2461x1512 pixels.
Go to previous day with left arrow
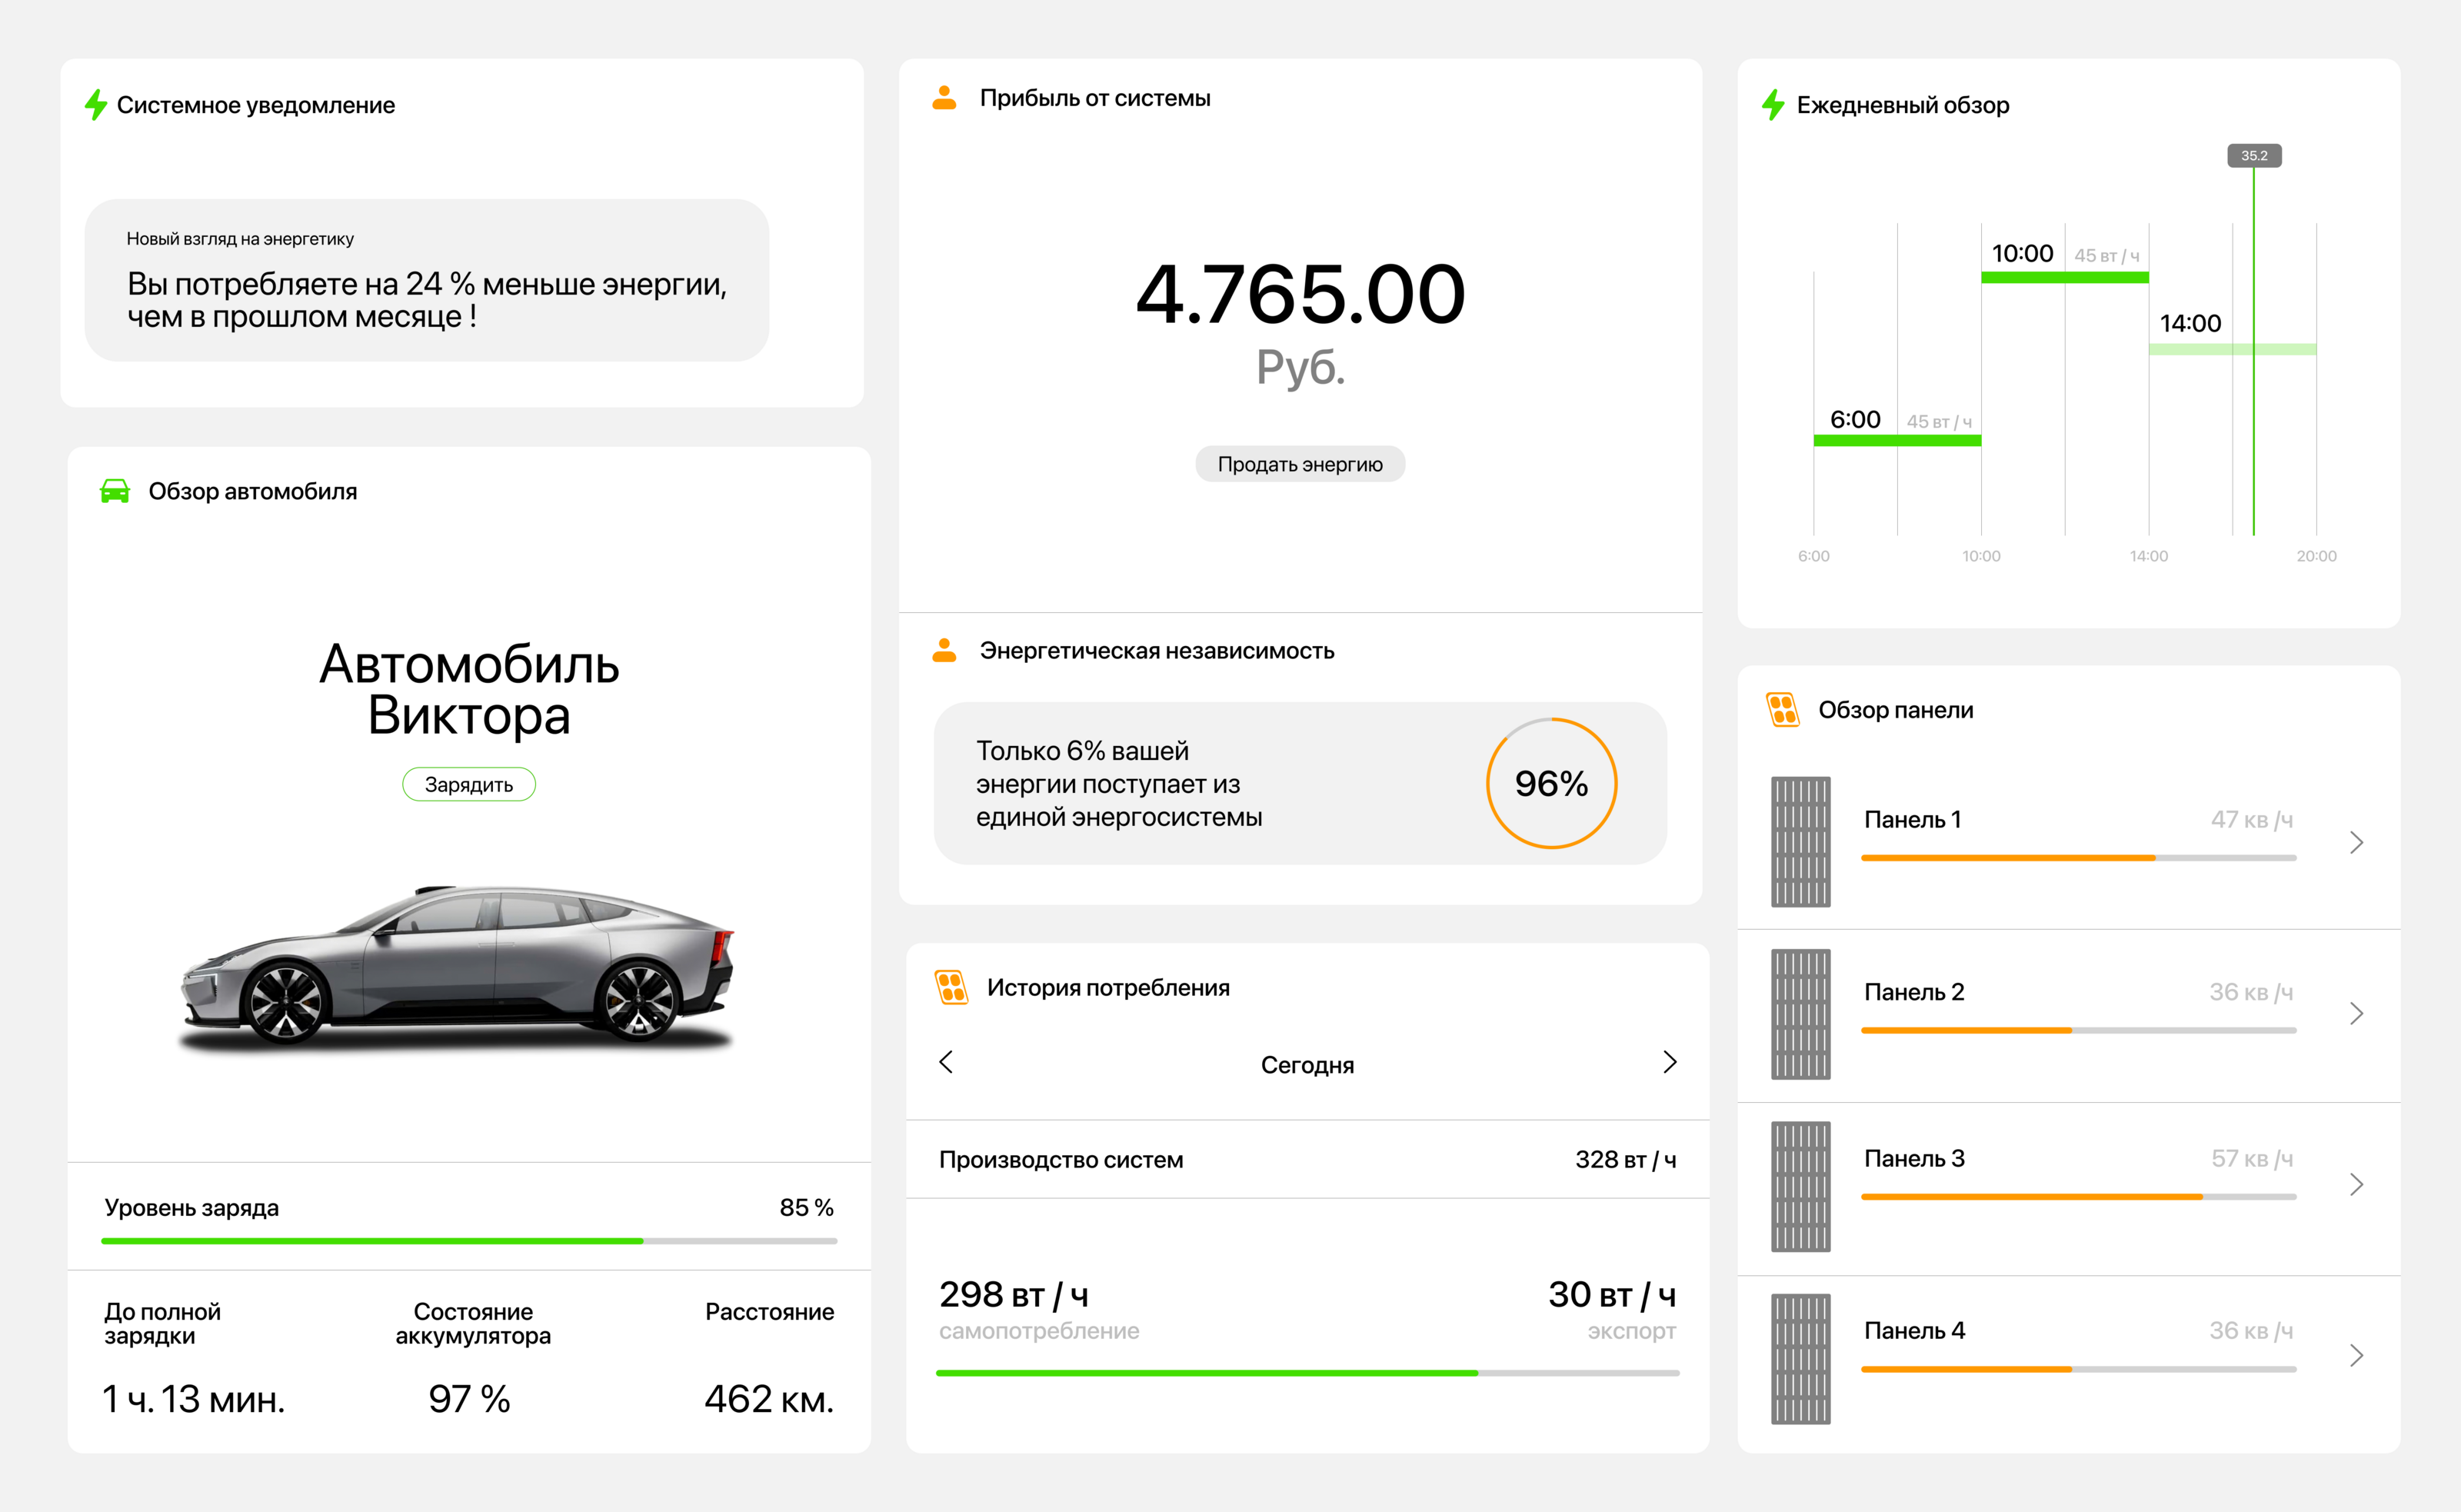pos(946,1062)
